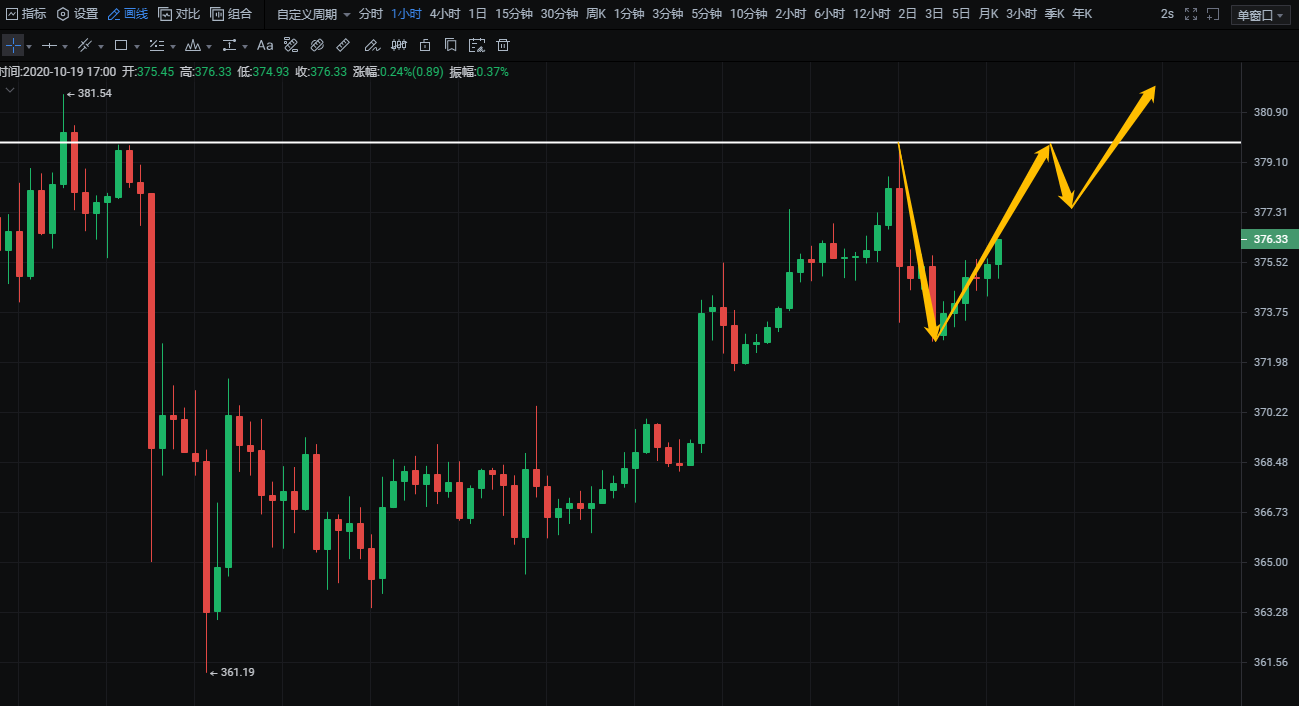
Task: Click the 2s refresh interval control
Action: [x=1167, y=14]
